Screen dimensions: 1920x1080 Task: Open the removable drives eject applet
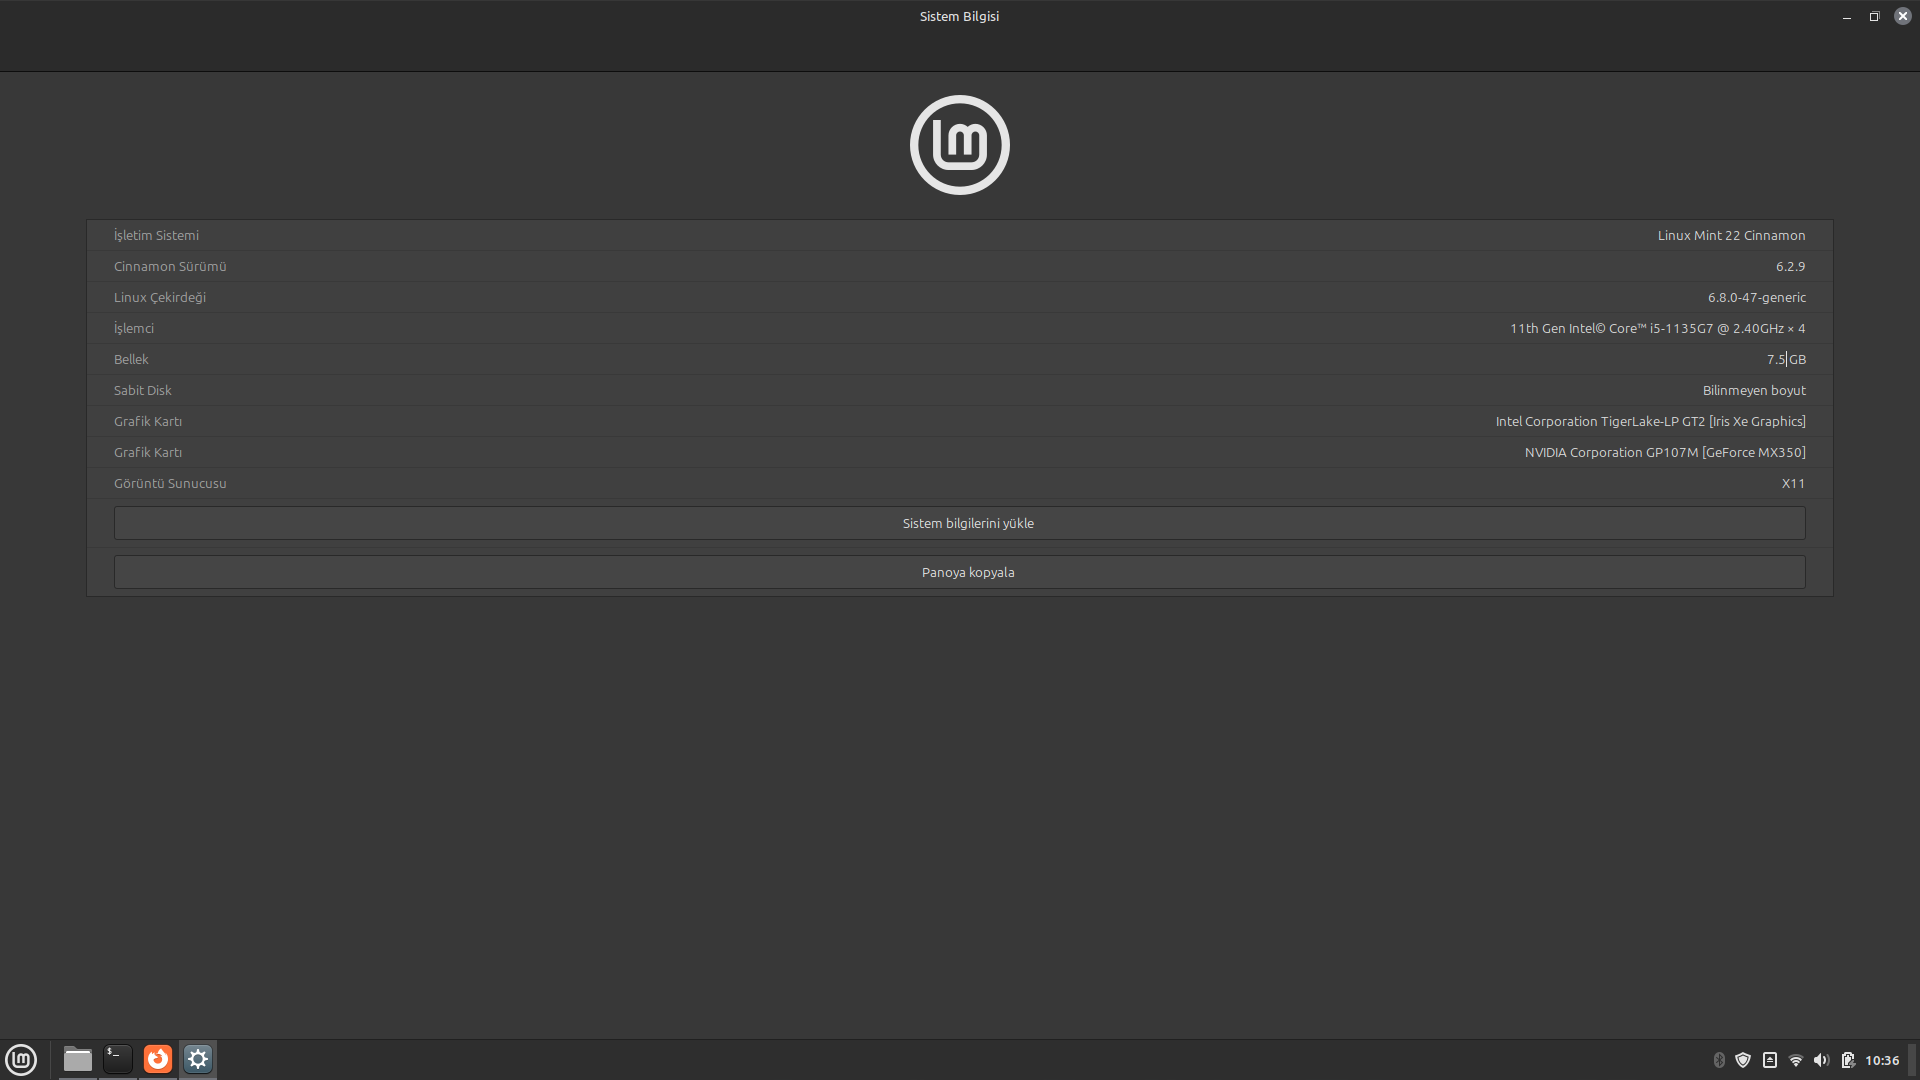pos(1769,1060)
